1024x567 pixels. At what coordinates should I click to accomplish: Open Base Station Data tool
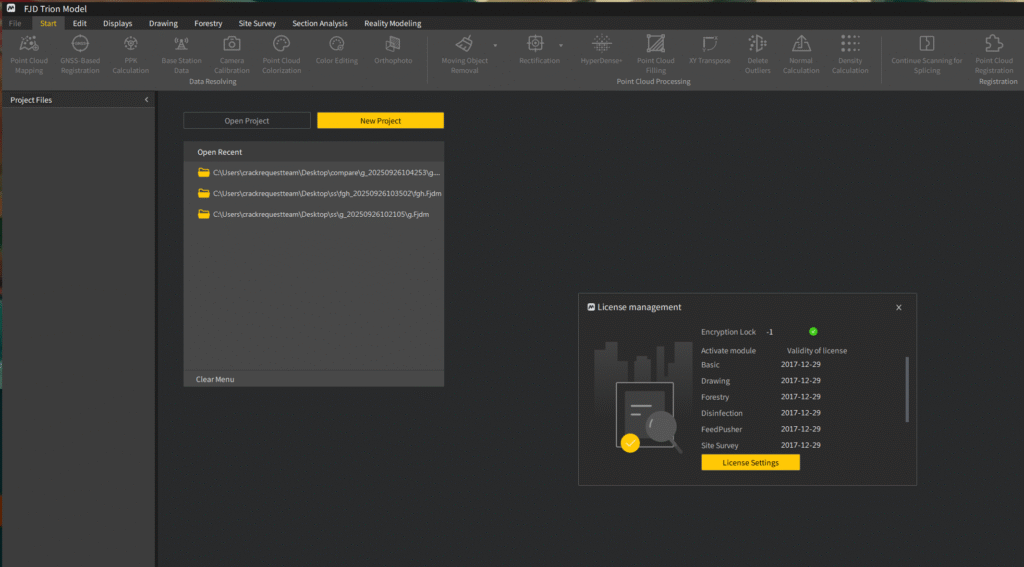tap(182, 54)
